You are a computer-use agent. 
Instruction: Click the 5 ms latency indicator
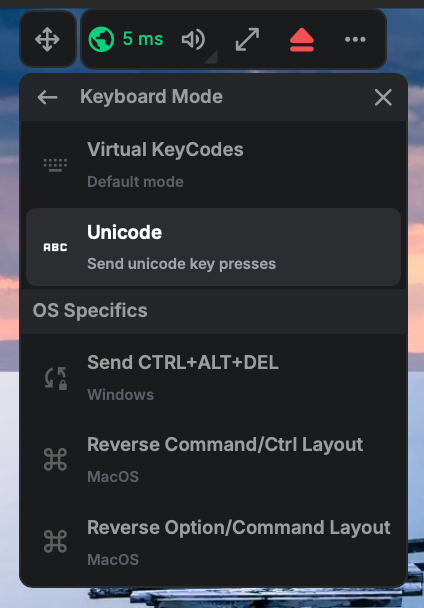coord(143,39)
